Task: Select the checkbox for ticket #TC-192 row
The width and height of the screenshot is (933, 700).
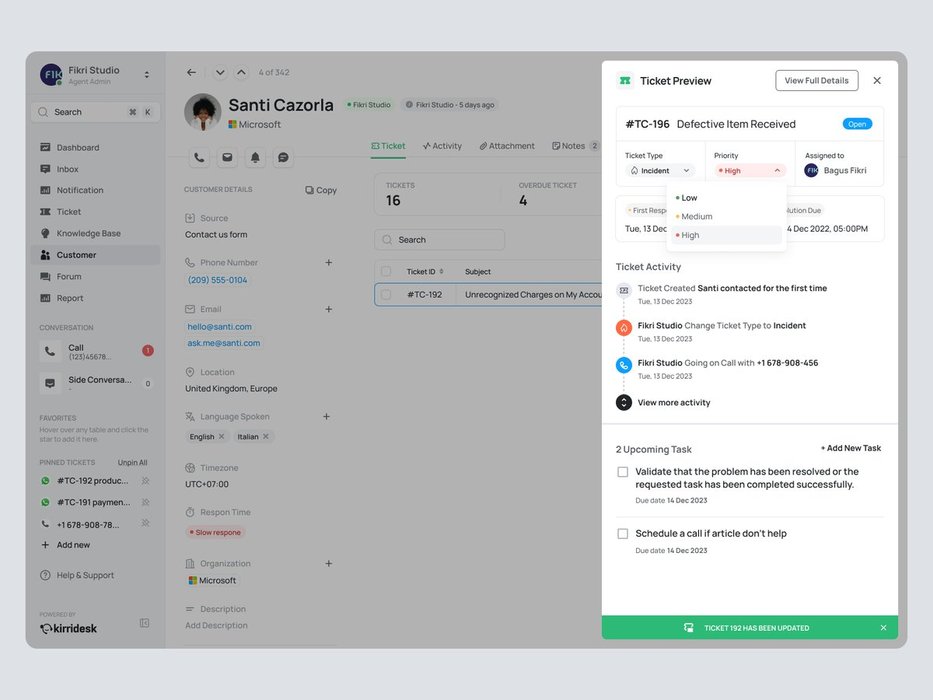Action: point(386,295)
